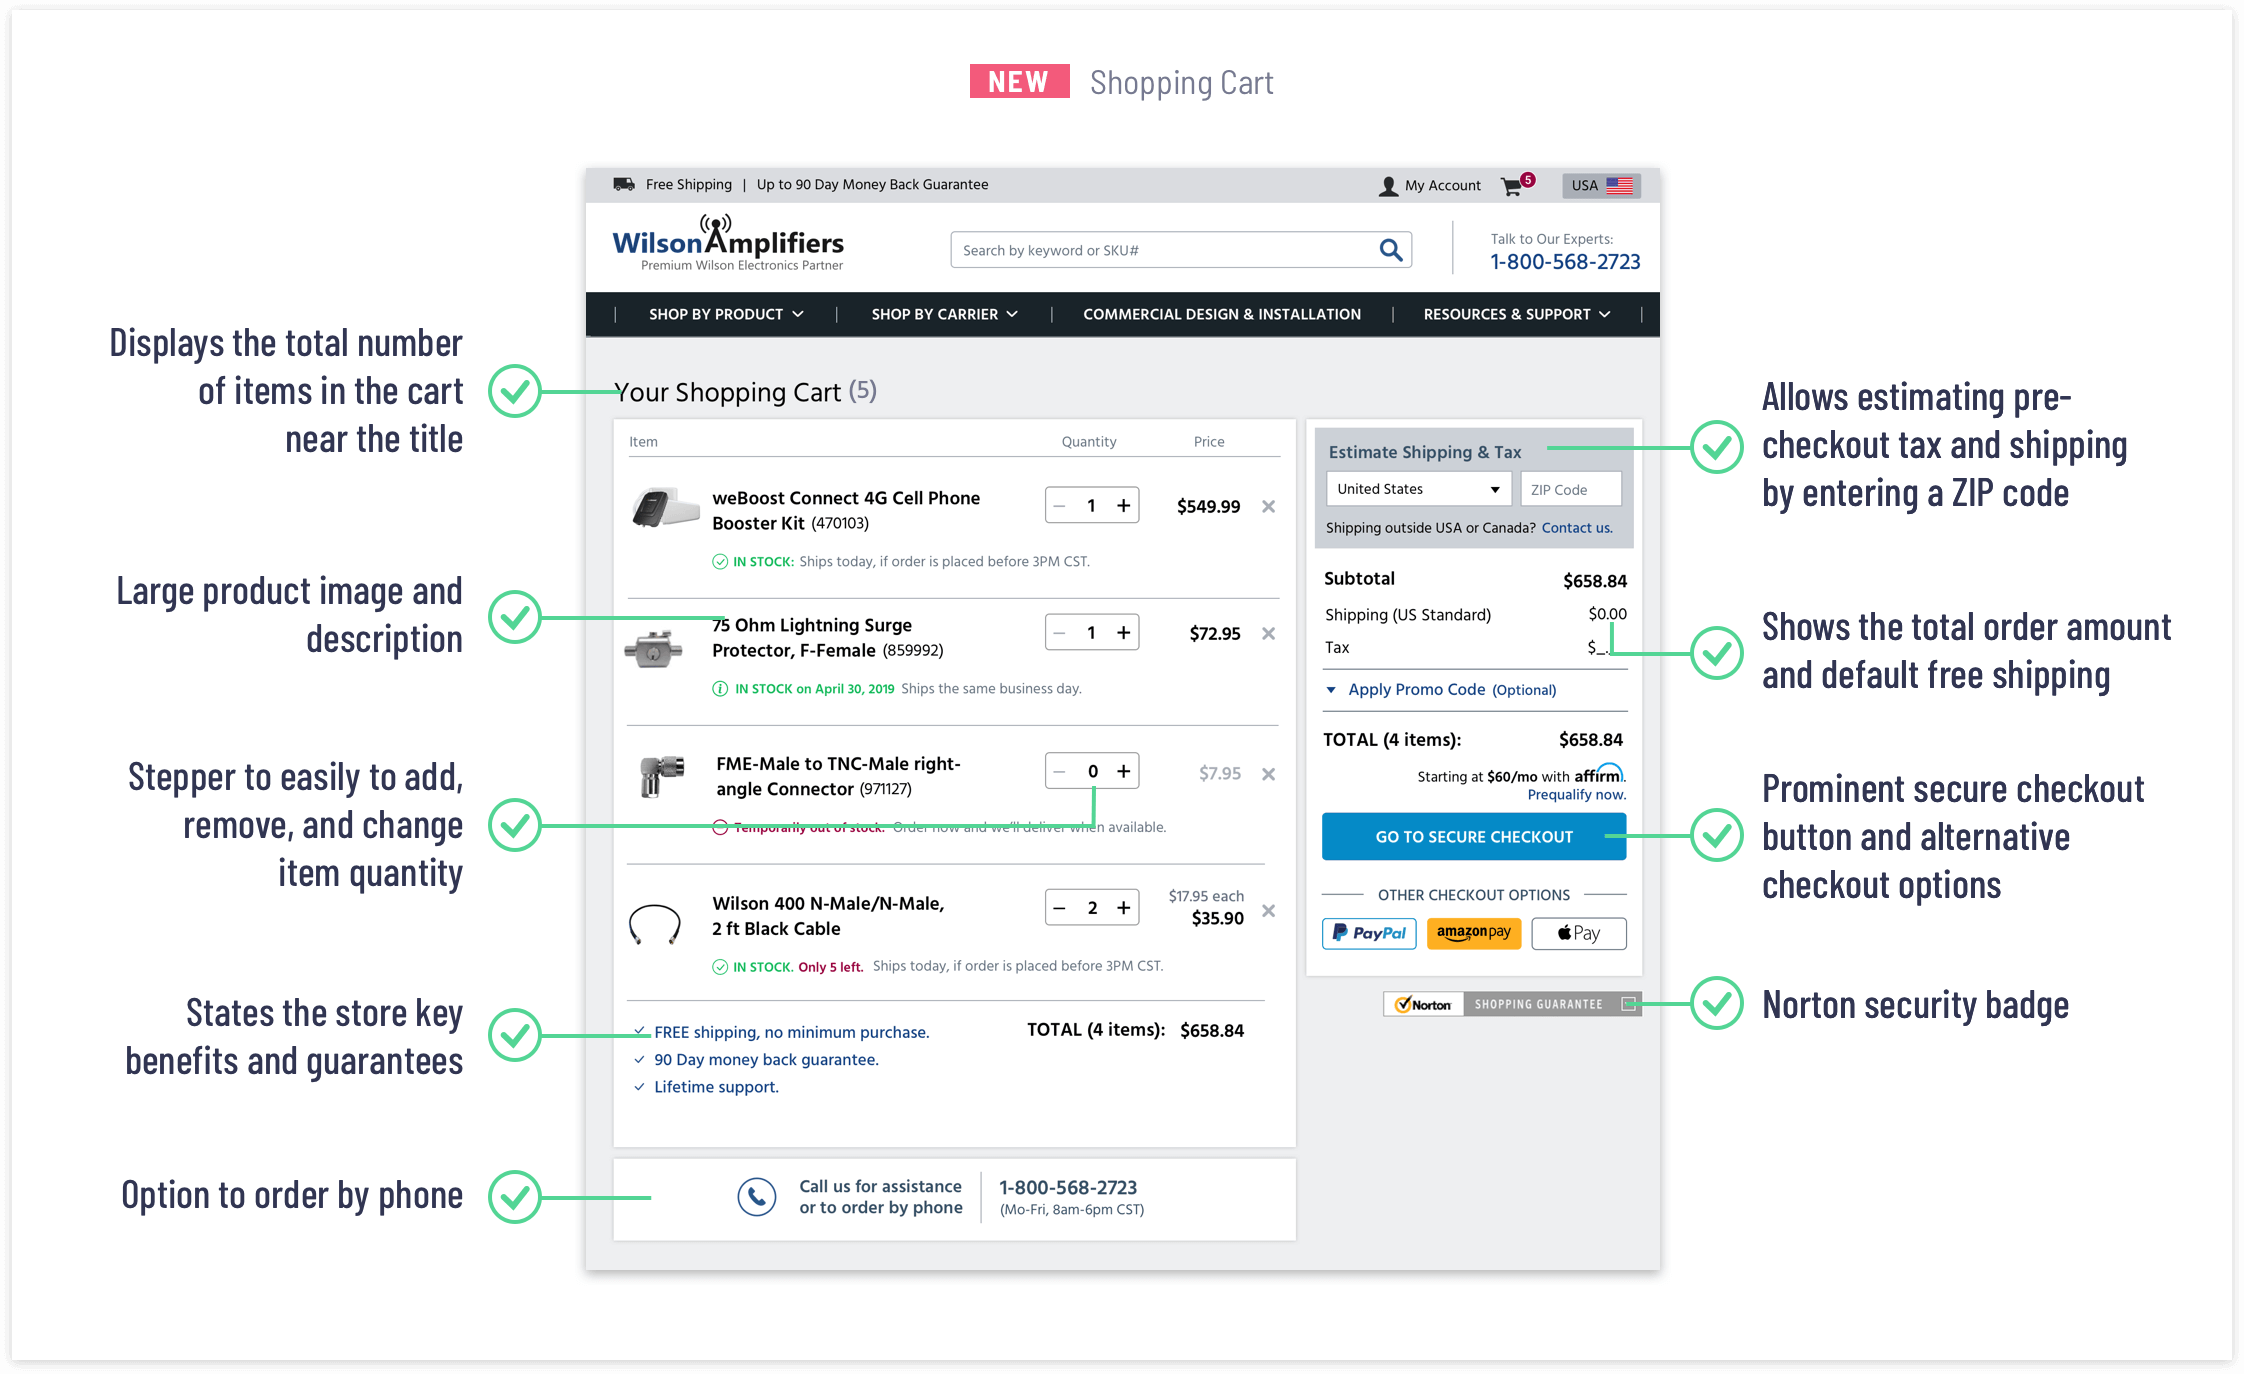Pay with the PayPal button
2244x1374 pixels.
(x=1369, y=933)
